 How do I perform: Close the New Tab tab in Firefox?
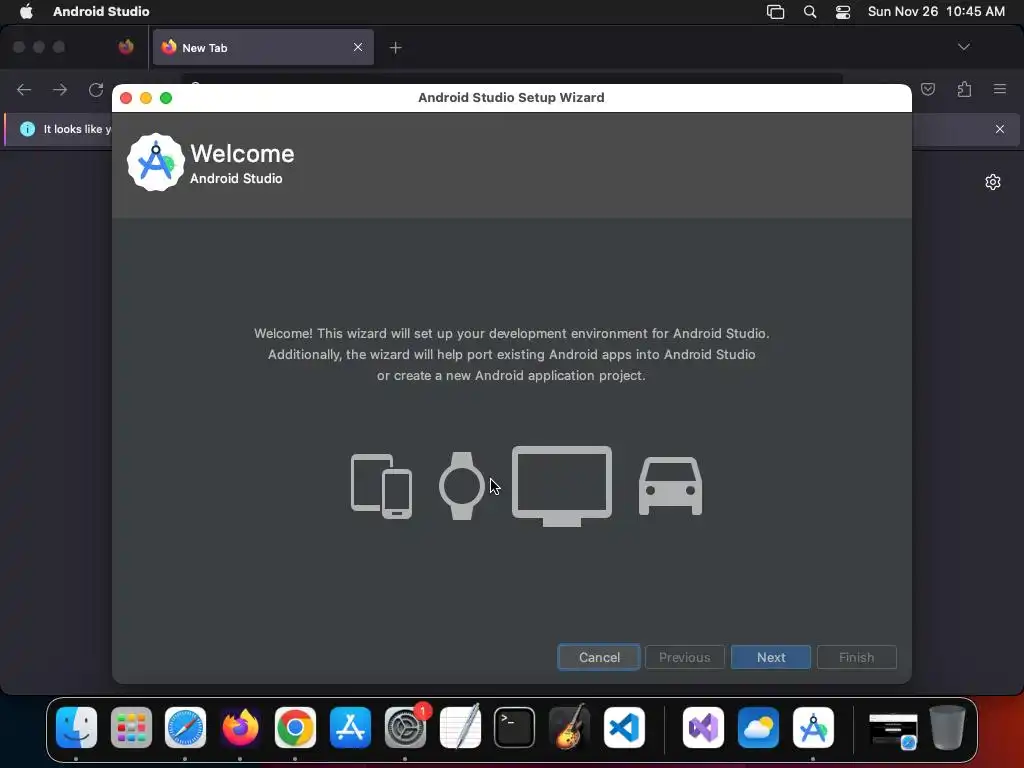(358, 47)
